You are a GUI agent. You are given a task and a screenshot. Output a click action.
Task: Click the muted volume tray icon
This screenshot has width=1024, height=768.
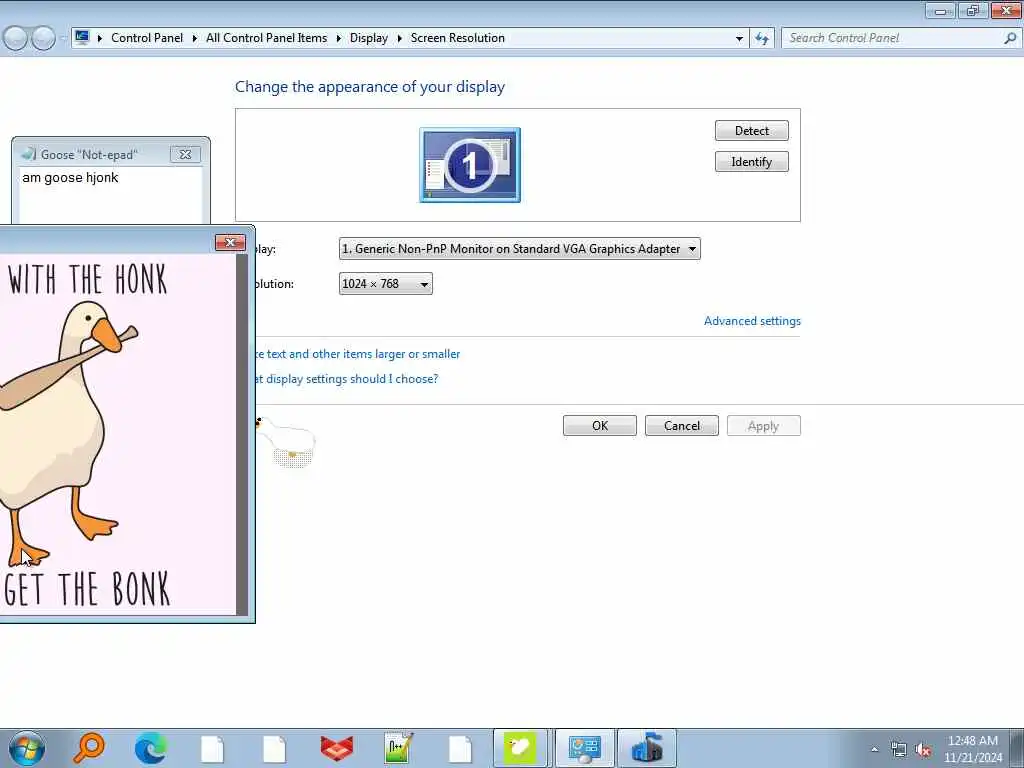pyautogui.click(x=923, y=750)
